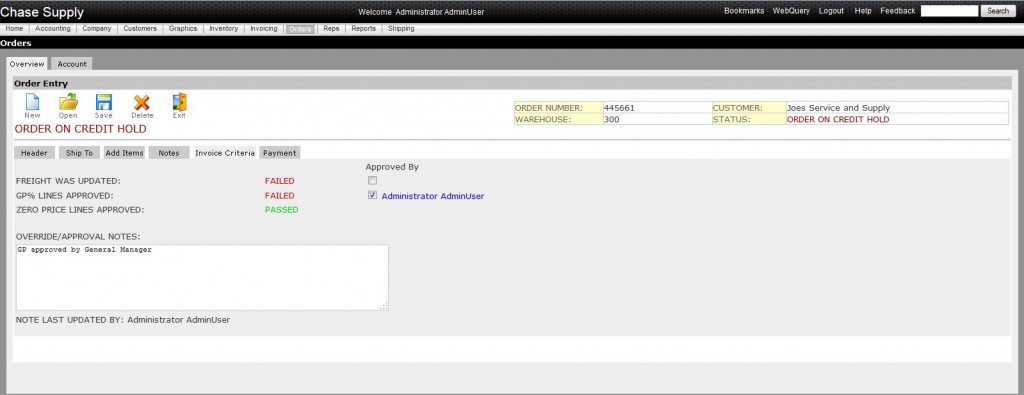Click the Logout link
This screenshot has height=395, width=1024.
(x=831, y=11)
